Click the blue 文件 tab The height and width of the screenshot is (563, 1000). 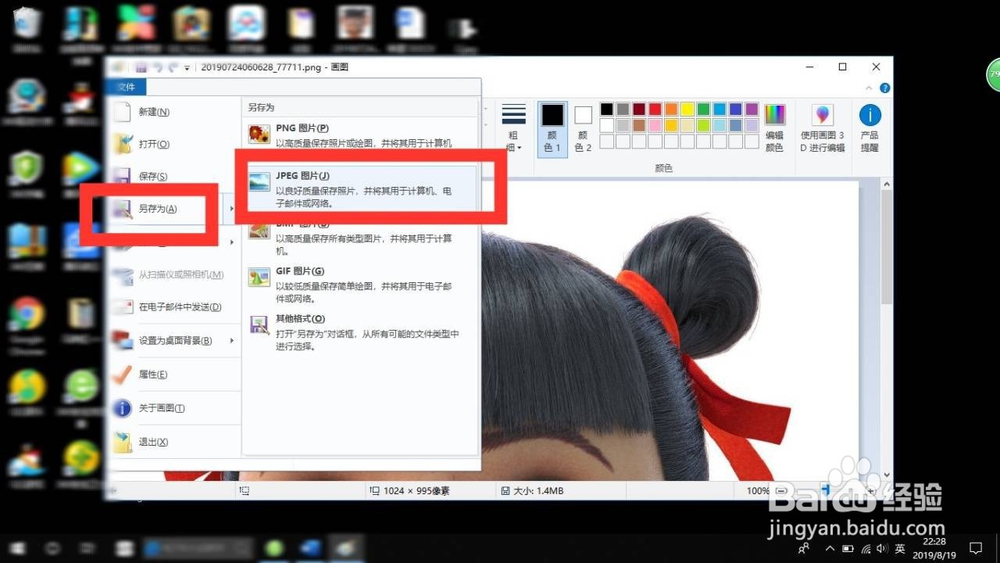click(x=126, y=87)
